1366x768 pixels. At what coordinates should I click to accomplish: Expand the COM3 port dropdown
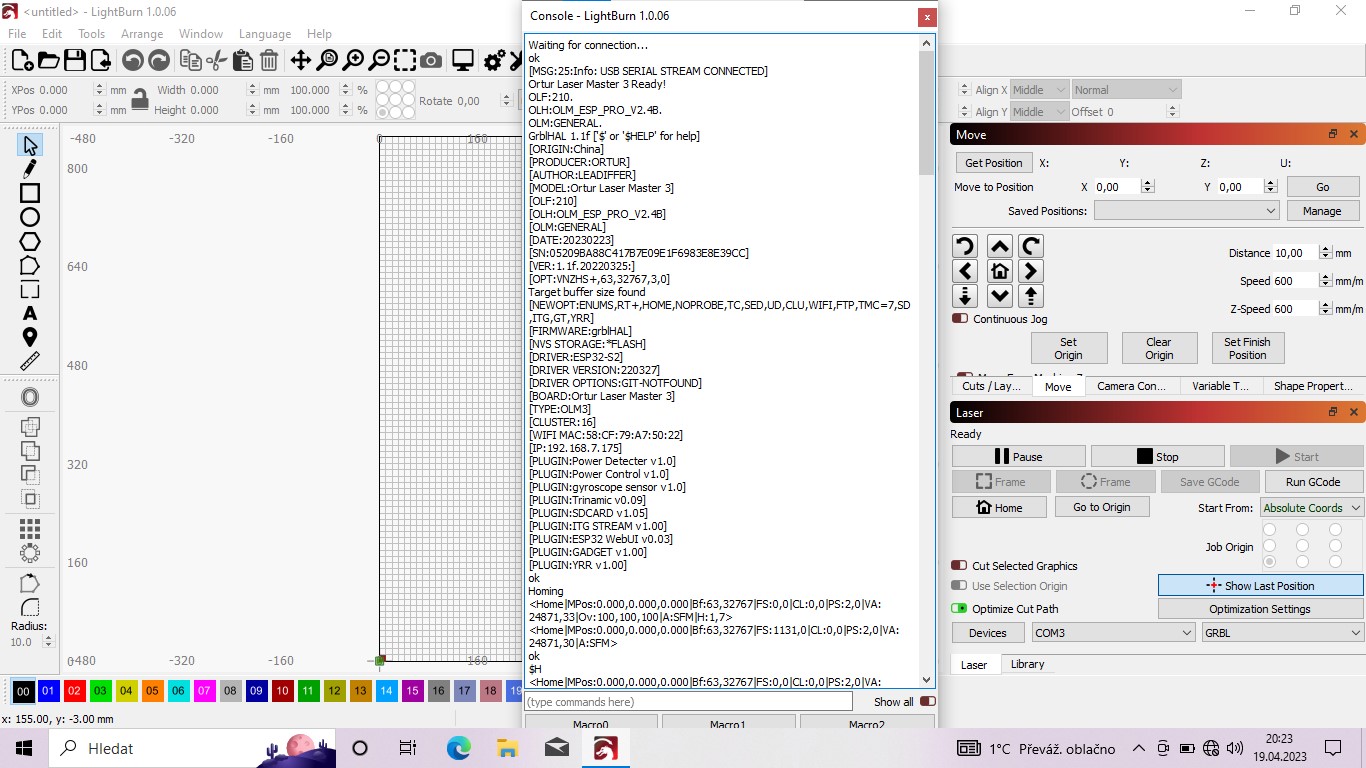pos(1113,633)
